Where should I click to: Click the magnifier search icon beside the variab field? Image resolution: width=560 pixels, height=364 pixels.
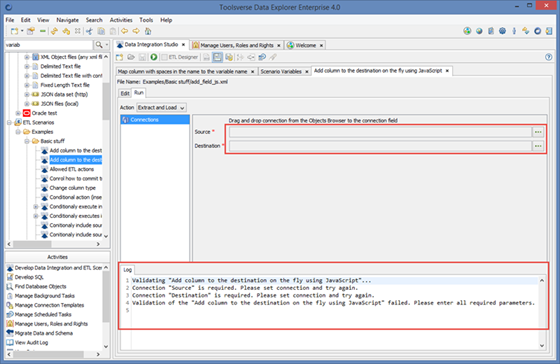point(99,45)
